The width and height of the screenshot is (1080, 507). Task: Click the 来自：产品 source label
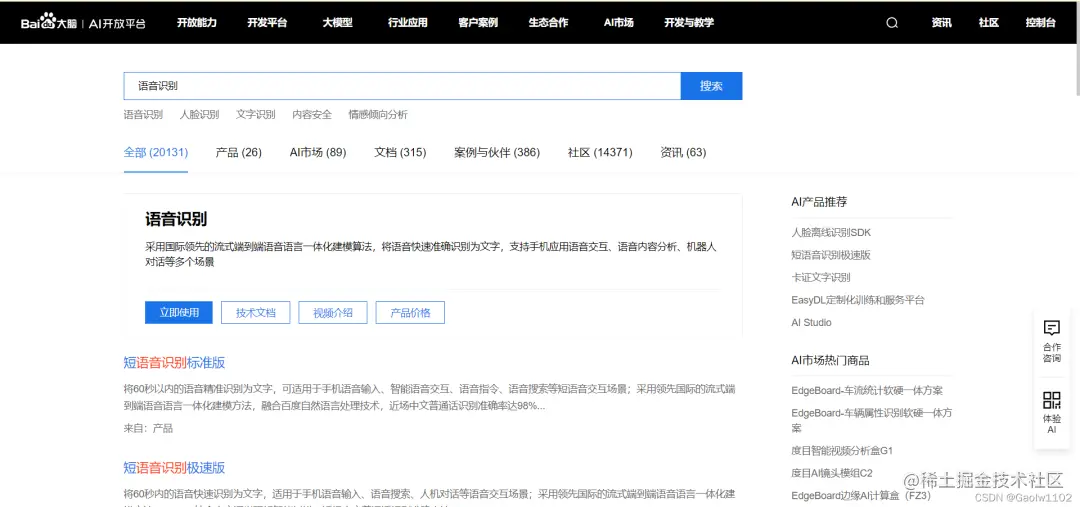pyautogui.click(x=148, y=428)
